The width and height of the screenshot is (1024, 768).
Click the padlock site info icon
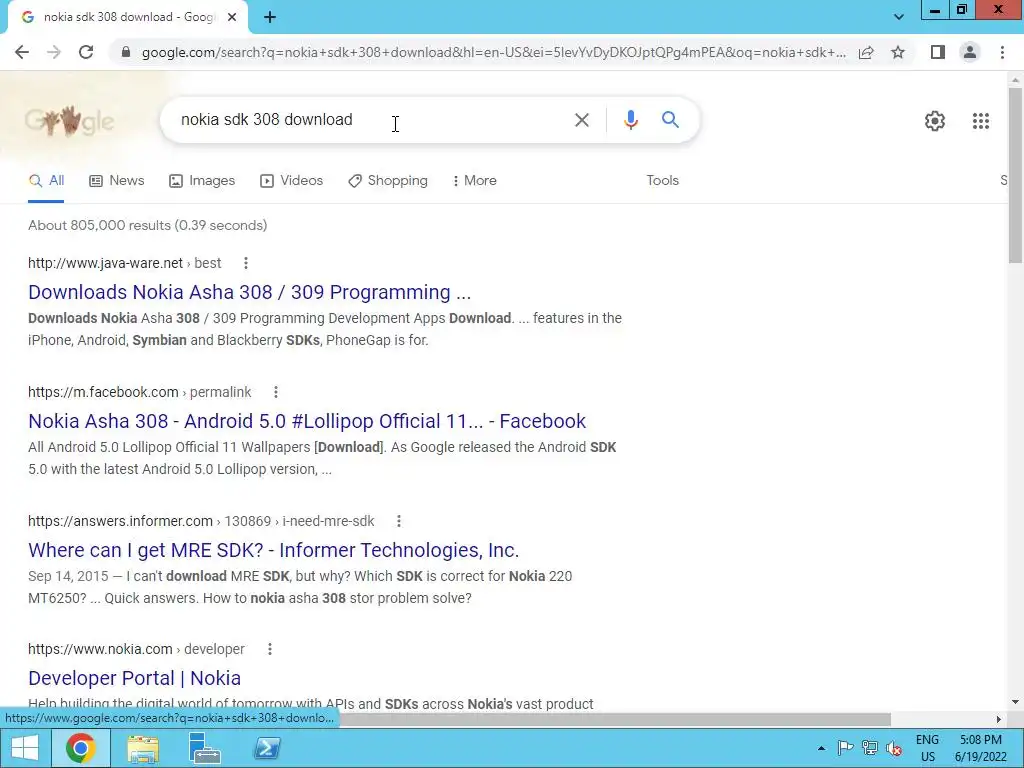(126, 52)
